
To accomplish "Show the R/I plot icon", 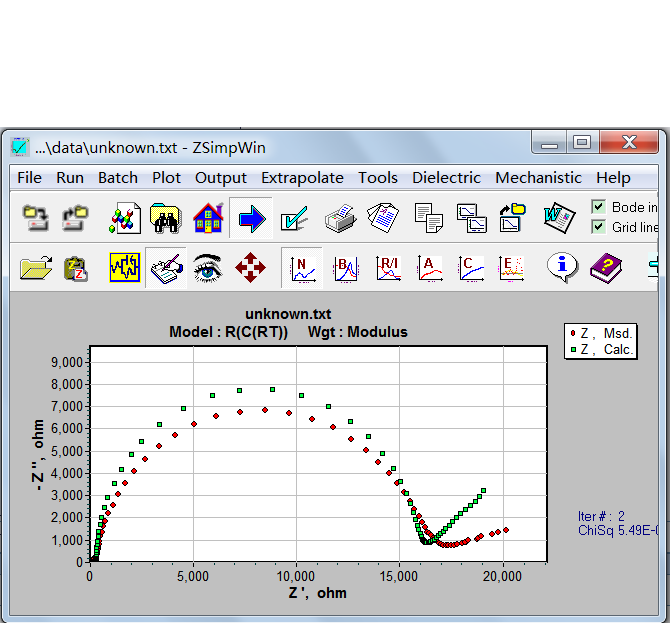I will pyautogui.click(x=388, y=269).
